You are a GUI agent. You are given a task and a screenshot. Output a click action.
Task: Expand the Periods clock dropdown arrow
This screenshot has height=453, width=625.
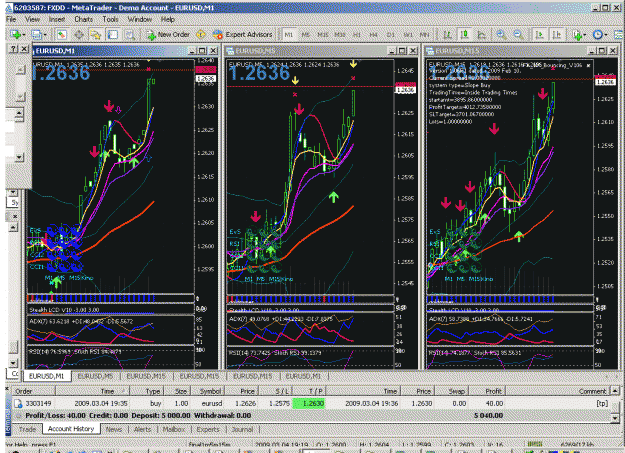coord(605,35)
